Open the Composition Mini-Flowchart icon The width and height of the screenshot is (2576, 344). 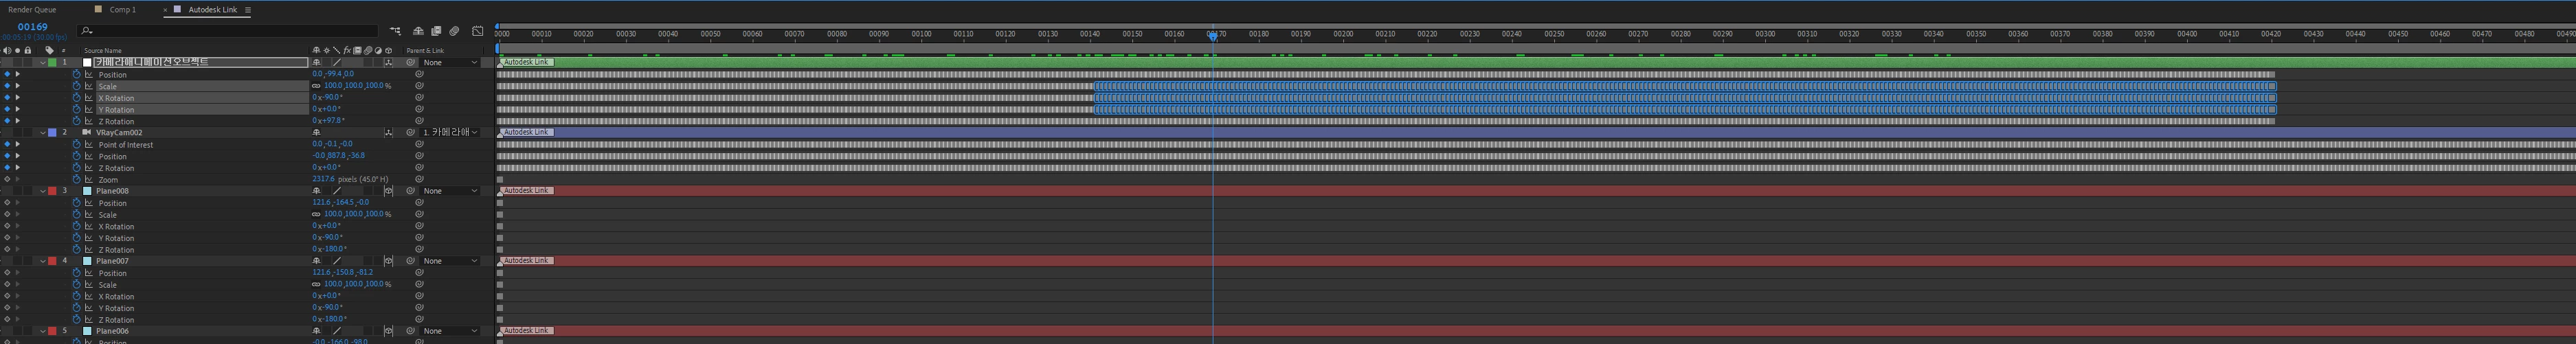pos(395,32)
